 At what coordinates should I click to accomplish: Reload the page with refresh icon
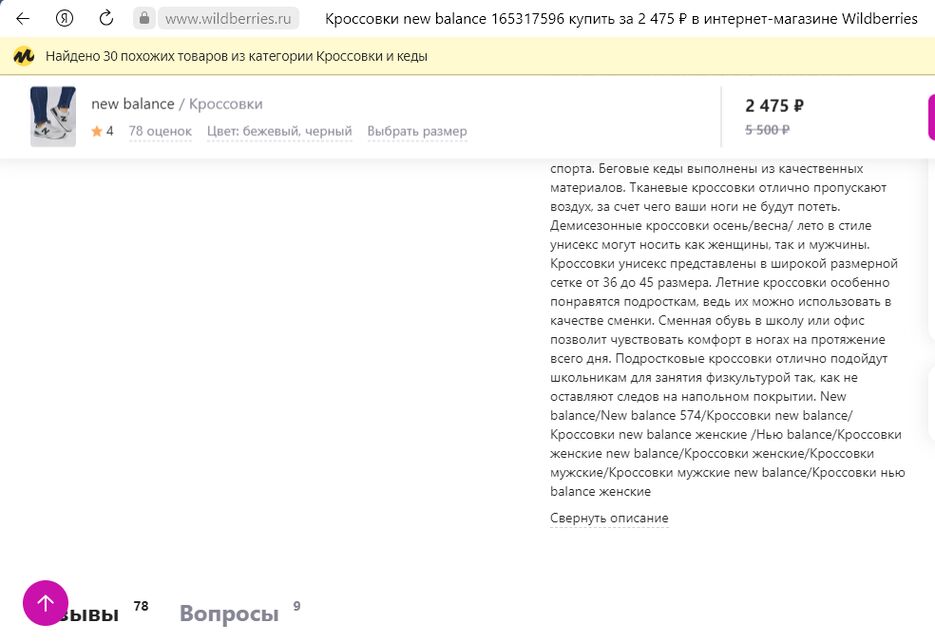coord(107,18)
